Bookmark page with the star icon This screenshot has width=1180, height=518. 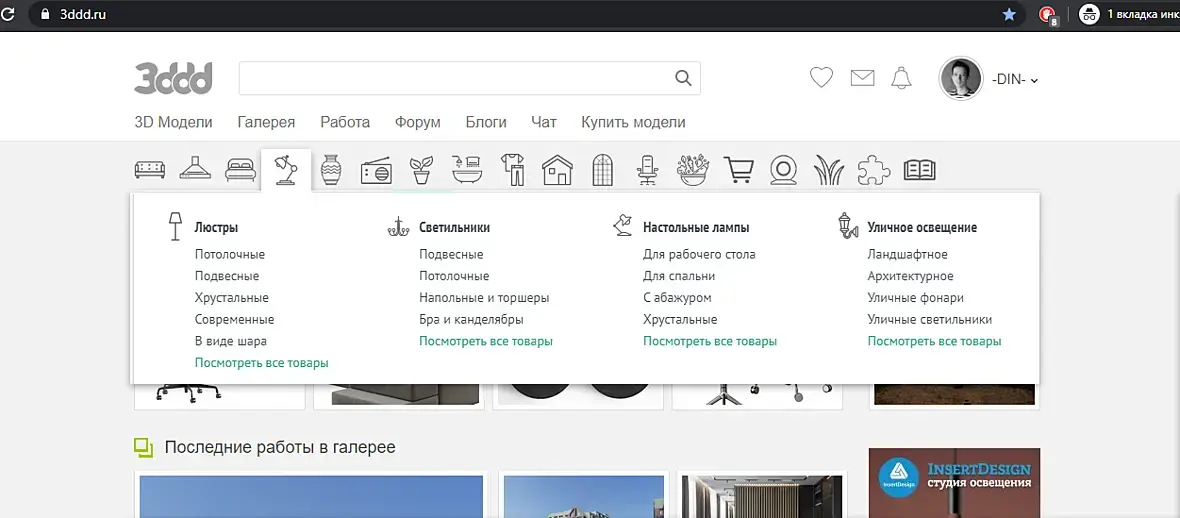pos(1009,14)
